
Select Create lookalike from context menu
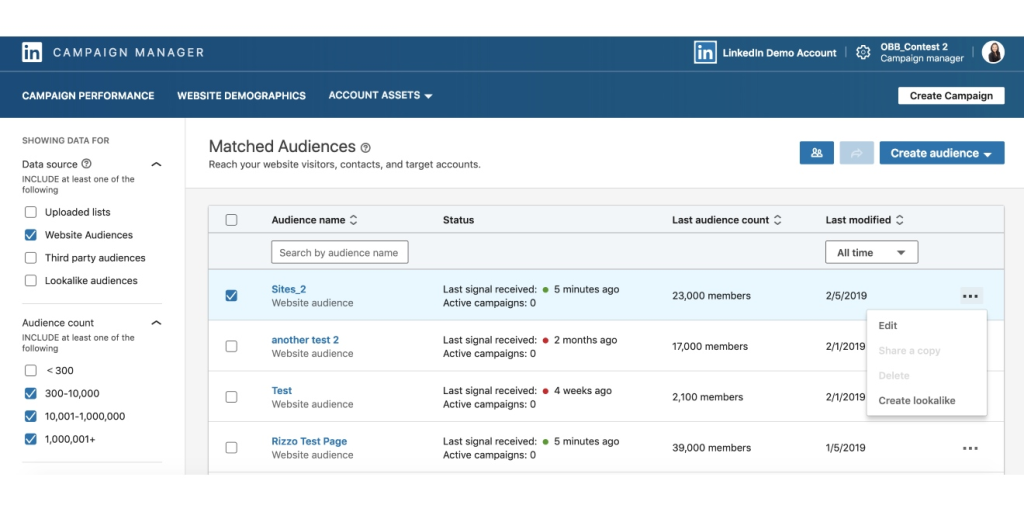[x=916, y=401]
